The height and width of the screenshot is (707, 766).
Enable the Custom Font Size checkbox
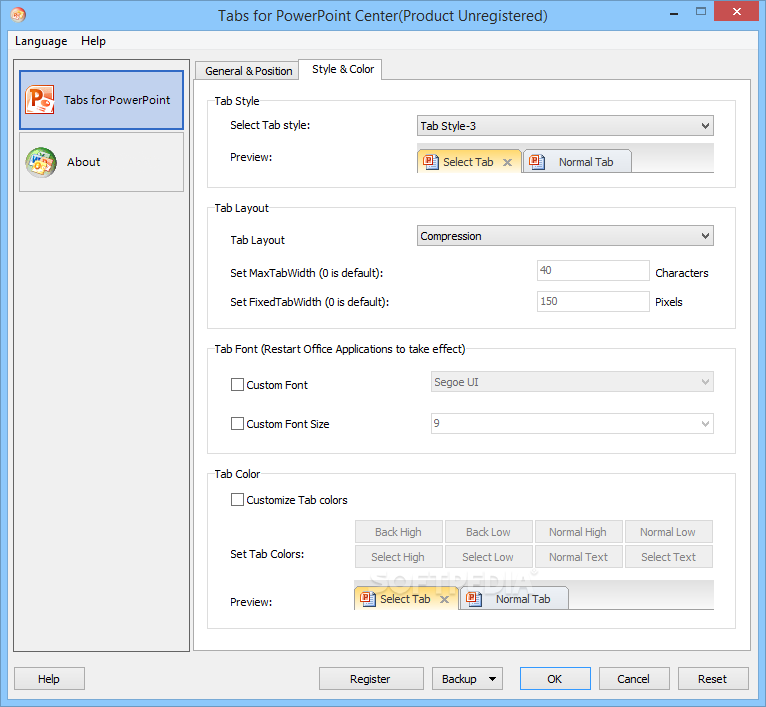(237, 424)
